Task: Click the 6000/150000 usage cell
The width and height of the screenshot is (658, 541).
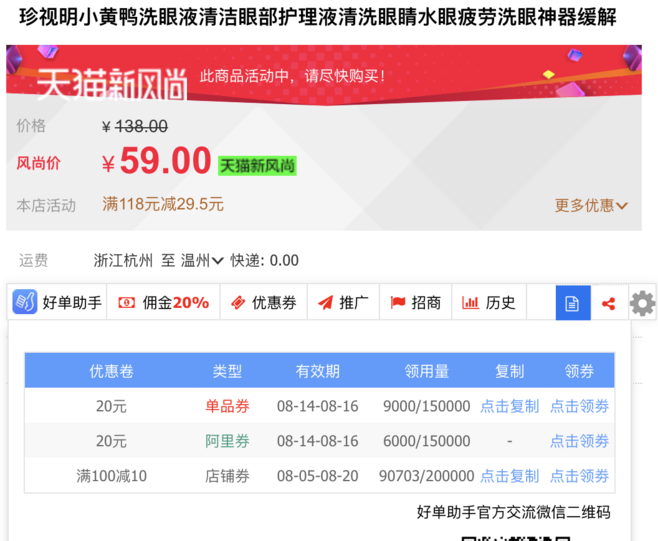Action: (426, 441)
